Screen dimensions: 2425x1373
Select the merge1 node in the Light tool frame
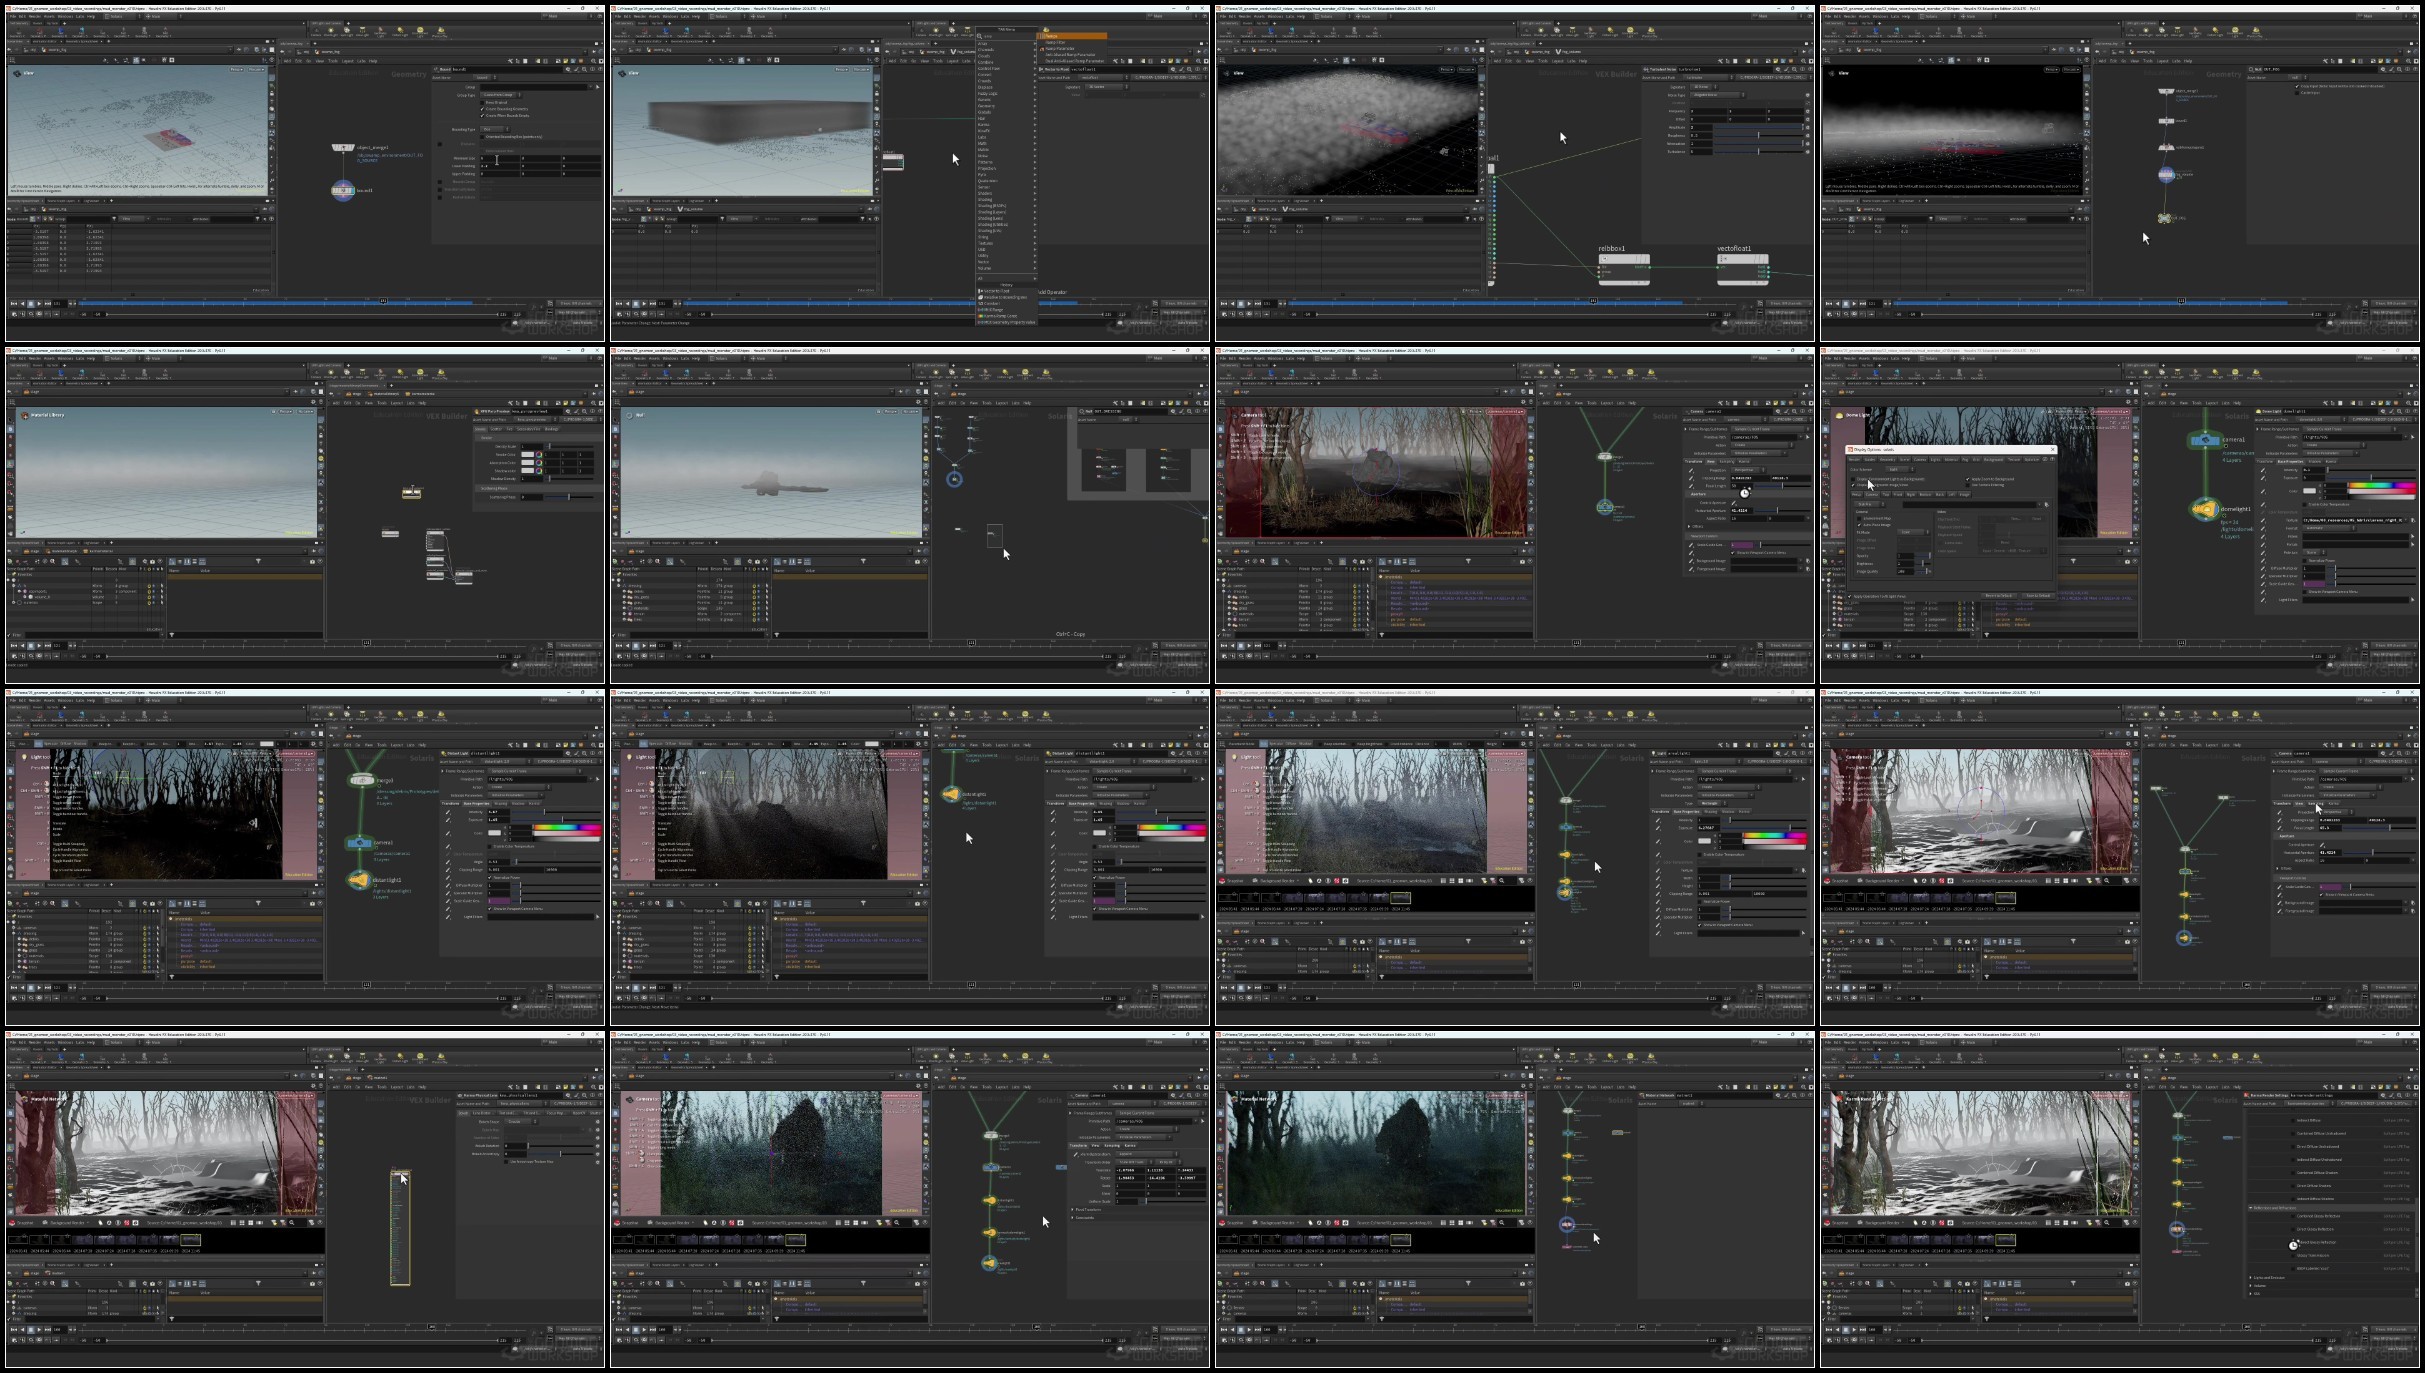pyautogui.click(x=362, y=780)
